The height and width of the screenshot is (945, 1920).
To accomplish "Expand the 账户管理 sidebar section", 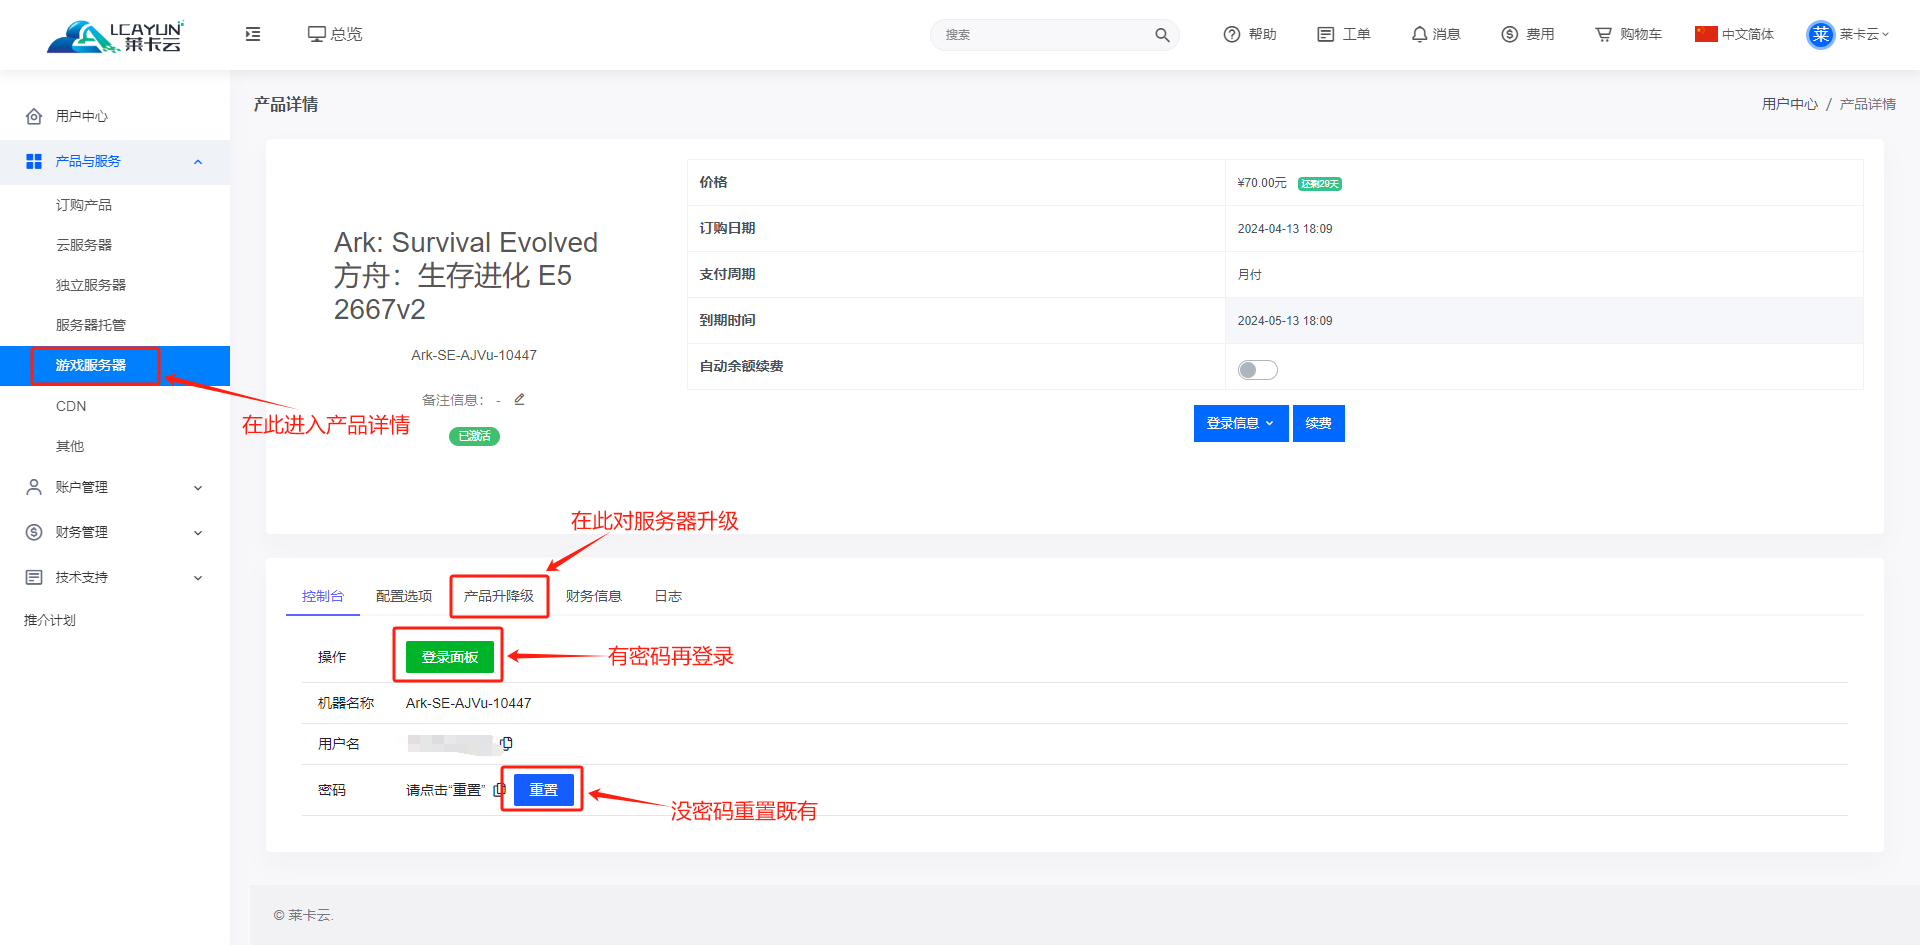I will pyautogui.click(x=114, y=487).
